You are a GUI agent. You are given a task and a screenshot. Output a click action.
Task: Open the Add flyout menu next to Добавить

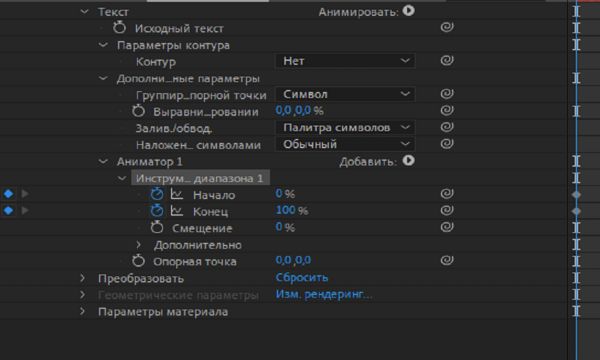(x=408, y=161)
